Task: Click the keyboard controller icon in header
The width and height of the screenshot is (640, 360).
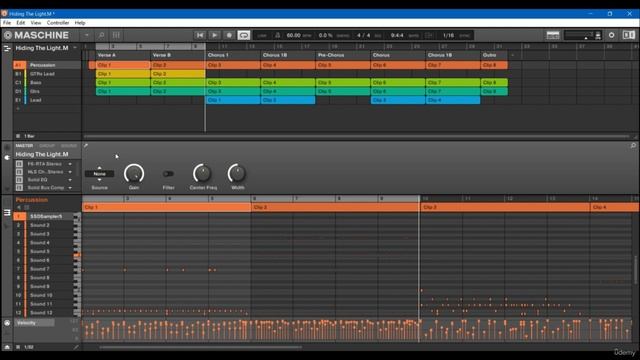Action: 553,36
